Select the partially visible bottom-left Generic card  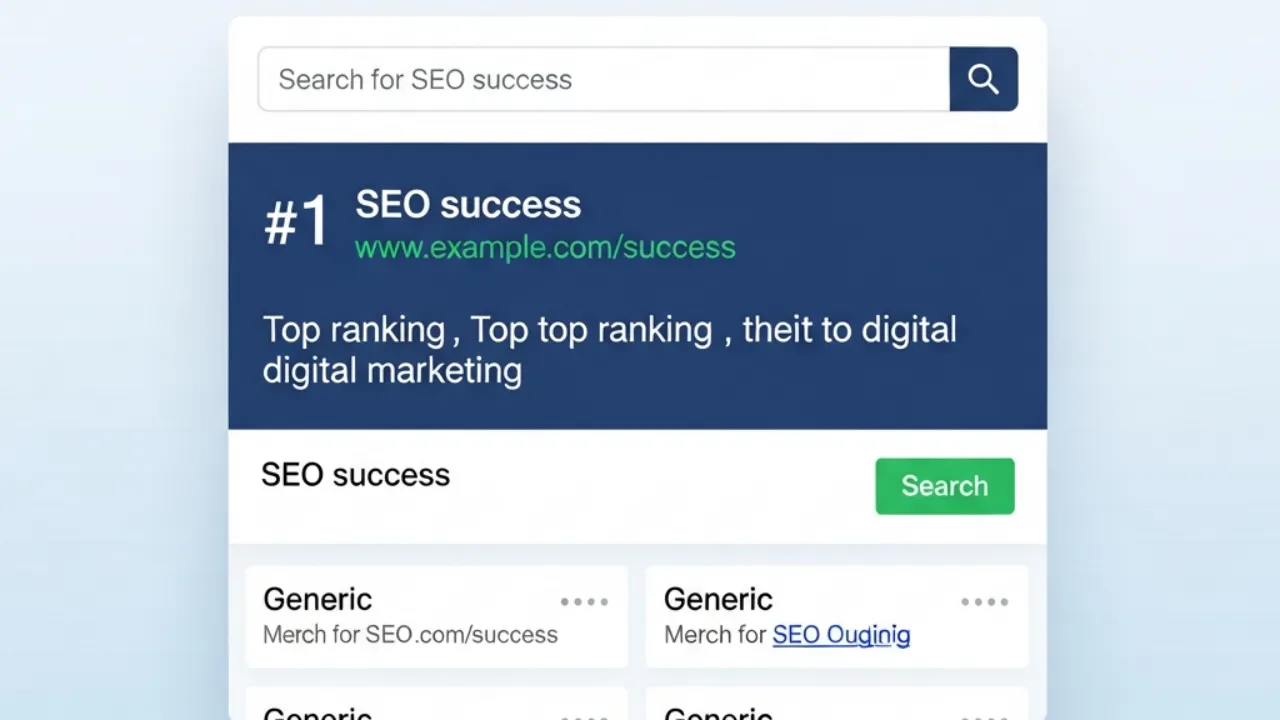436,704
